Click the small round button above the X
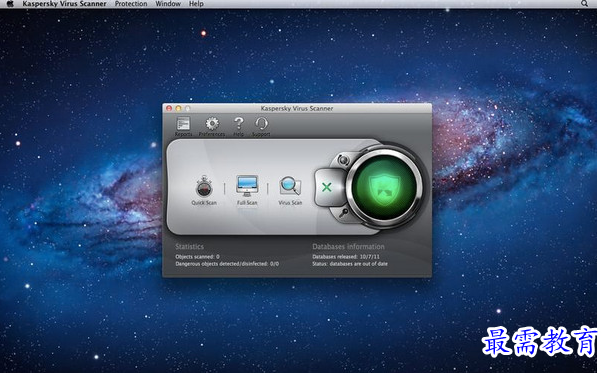The image size is (606, 373). pyautogui.click(x=342, y=159)
